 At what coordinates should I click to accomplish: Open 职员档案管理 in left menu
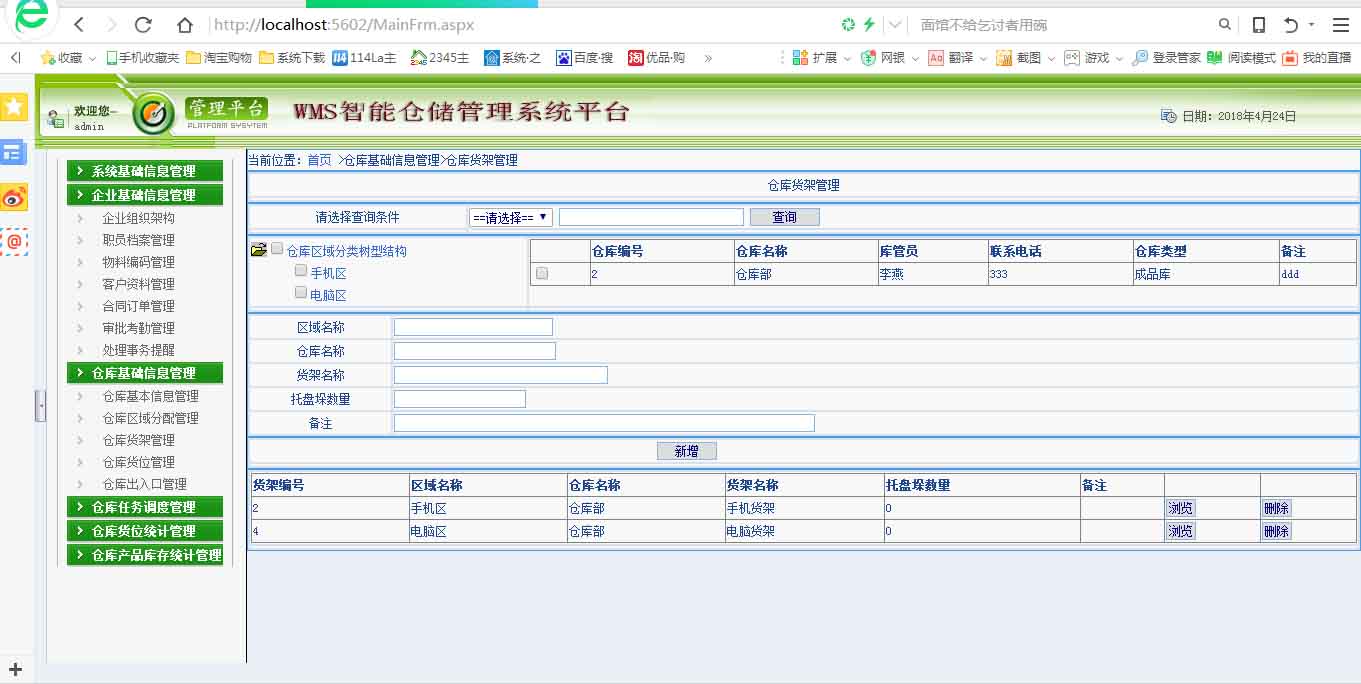click(x=138, y=240)
